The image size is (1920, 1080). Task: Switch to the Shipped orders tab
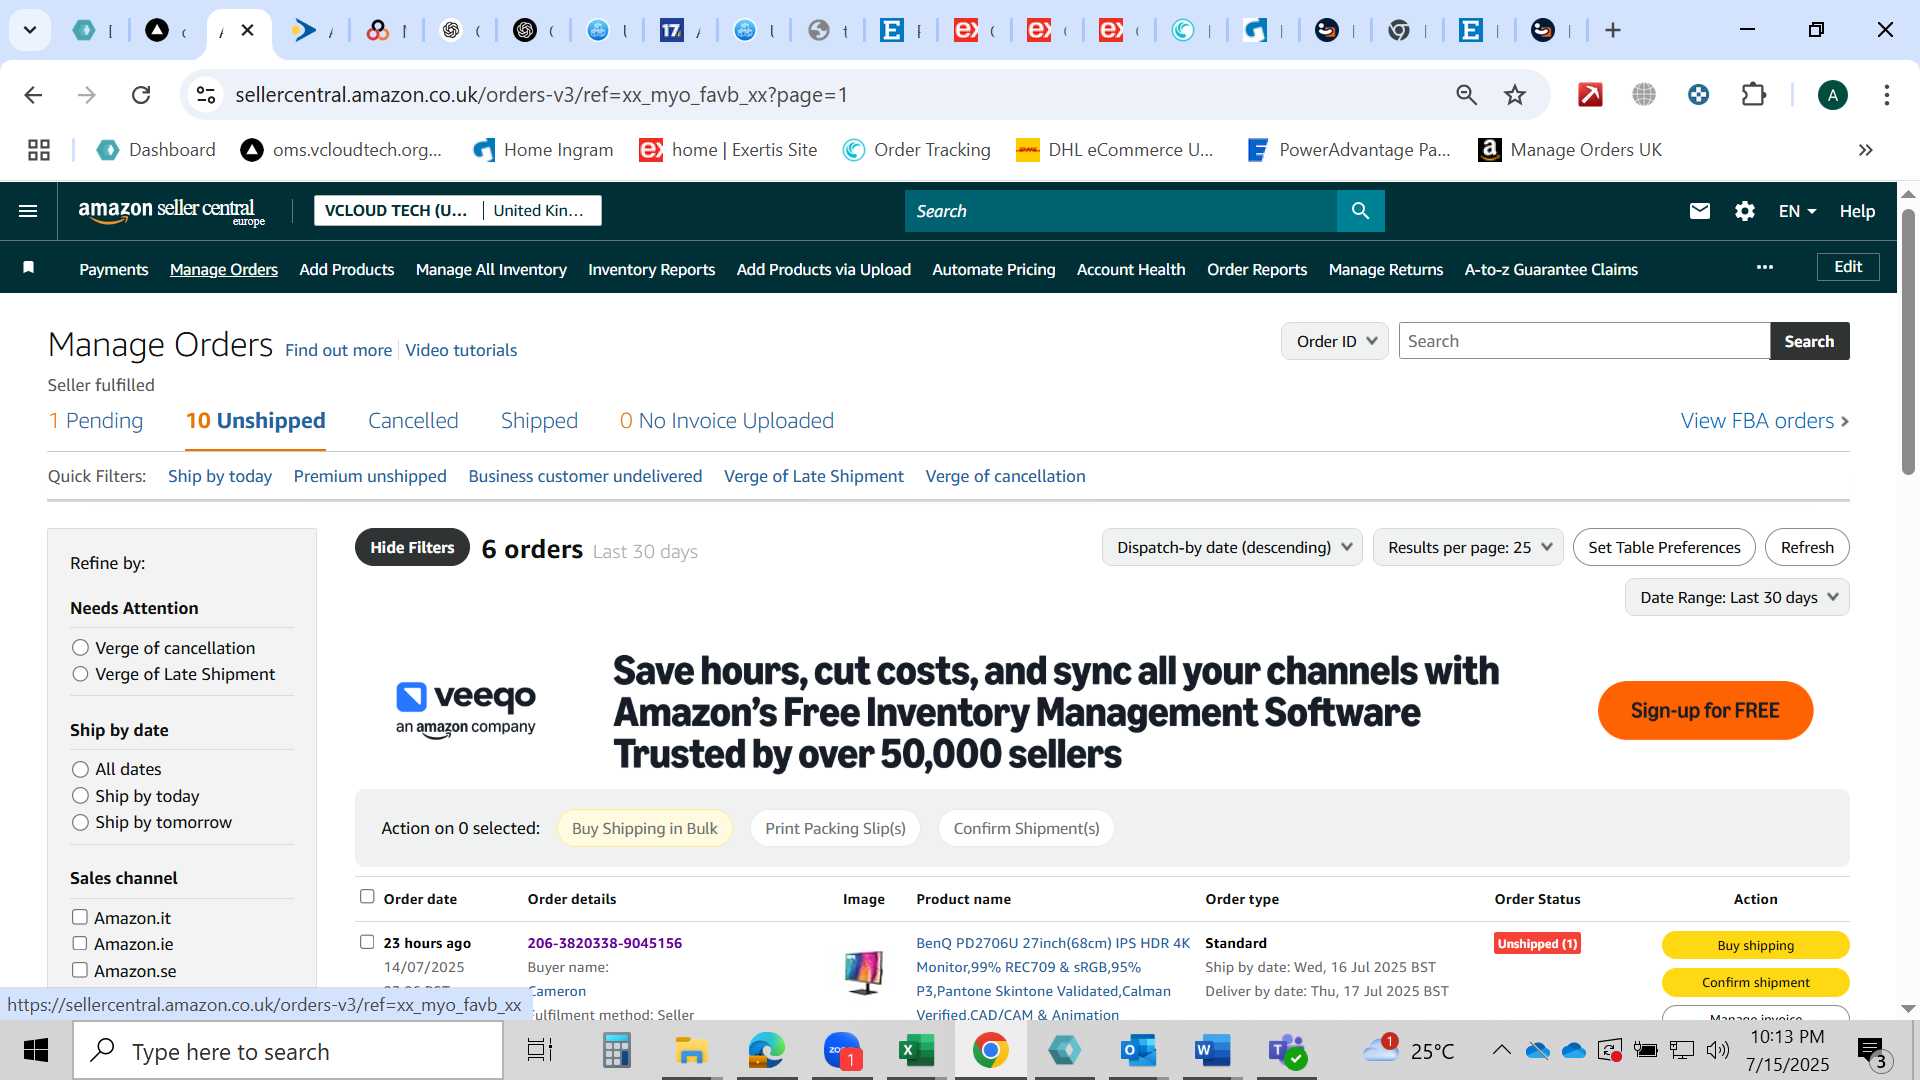(539, 421)
